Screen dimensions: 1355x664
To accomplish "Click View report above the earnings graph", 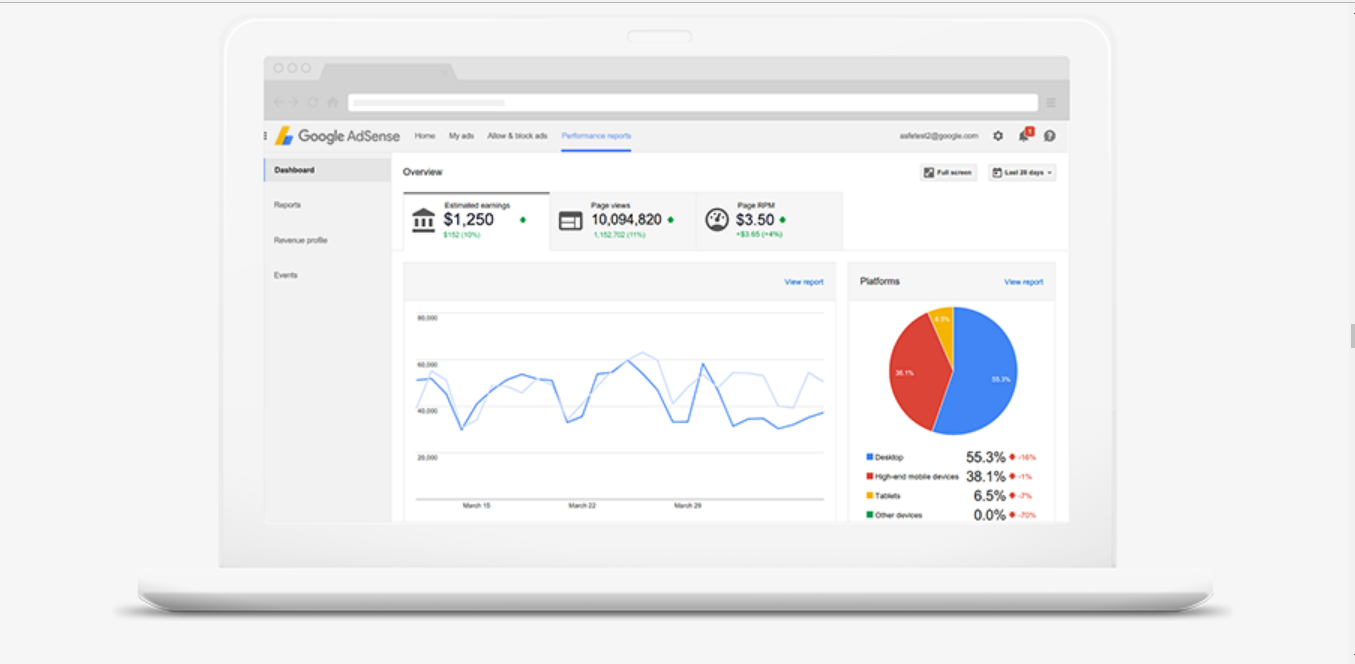I will point(805,281).
